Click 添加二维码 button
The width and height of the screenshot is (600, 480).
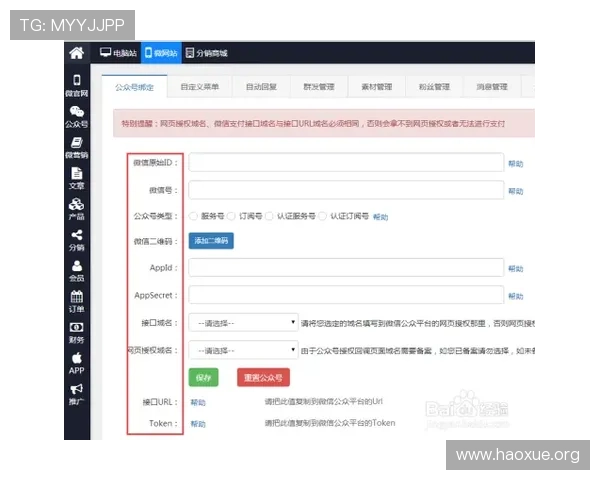[x=211, y=241]
